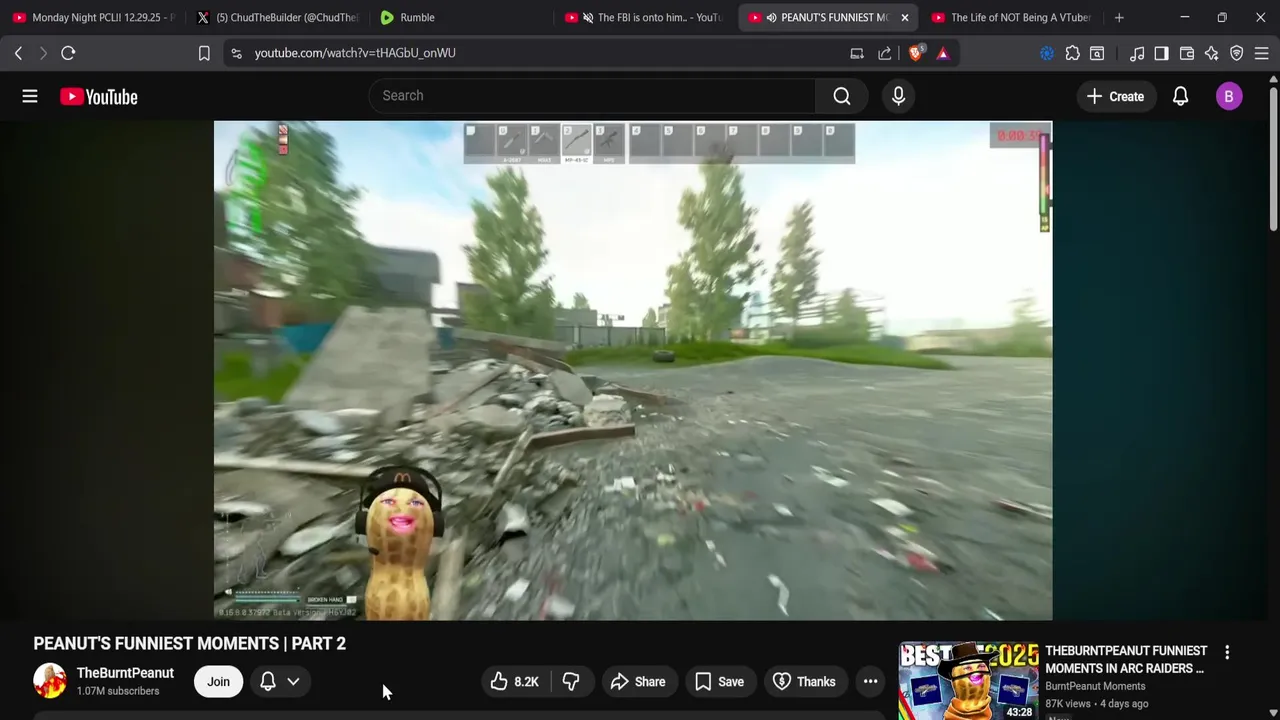Viewport: 1280px width, 720px height.
Task: Switch to The Life of NOT Being A VTuber tab
Action: click(x=1012, y=17)
